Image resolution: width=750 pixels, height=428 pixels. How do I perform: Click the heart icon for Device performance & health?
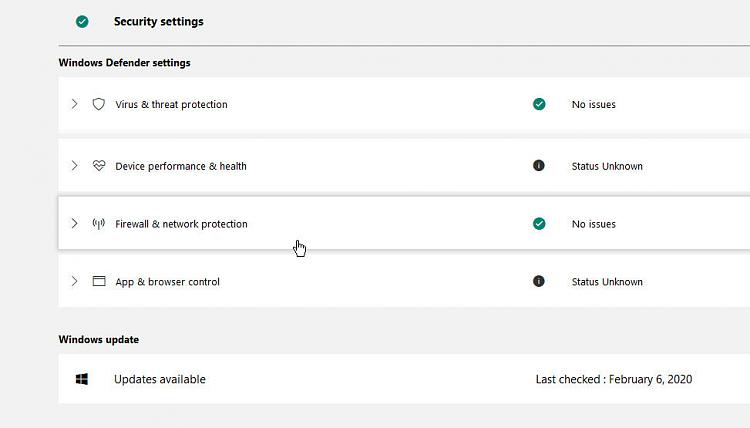tap(99, 165)
